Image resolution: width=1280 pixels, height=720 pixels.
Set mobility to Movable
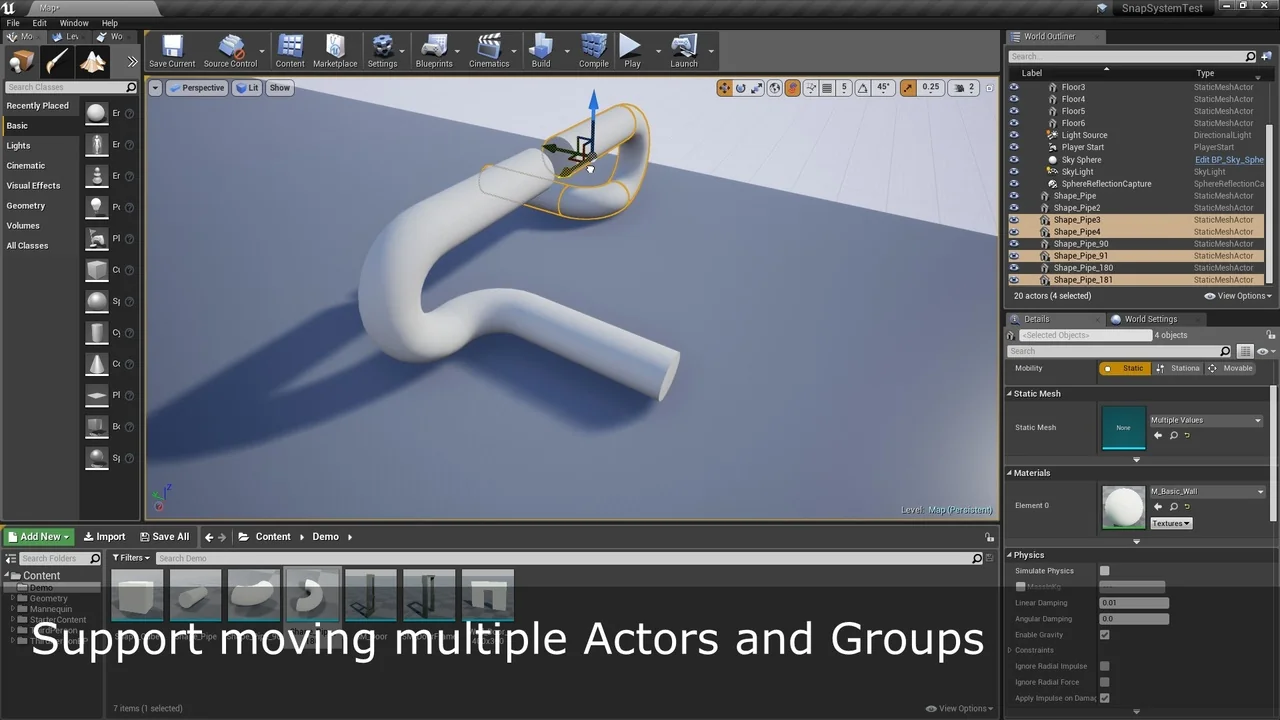pyautogui.click(x=1230, y=368)
